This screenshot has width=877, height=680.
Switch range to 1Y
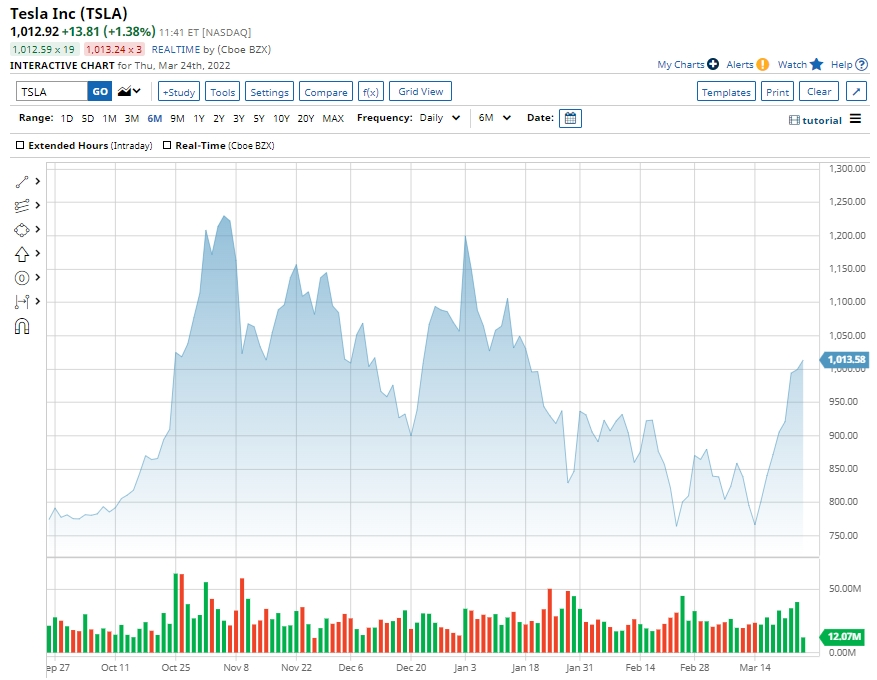[199, 119]
